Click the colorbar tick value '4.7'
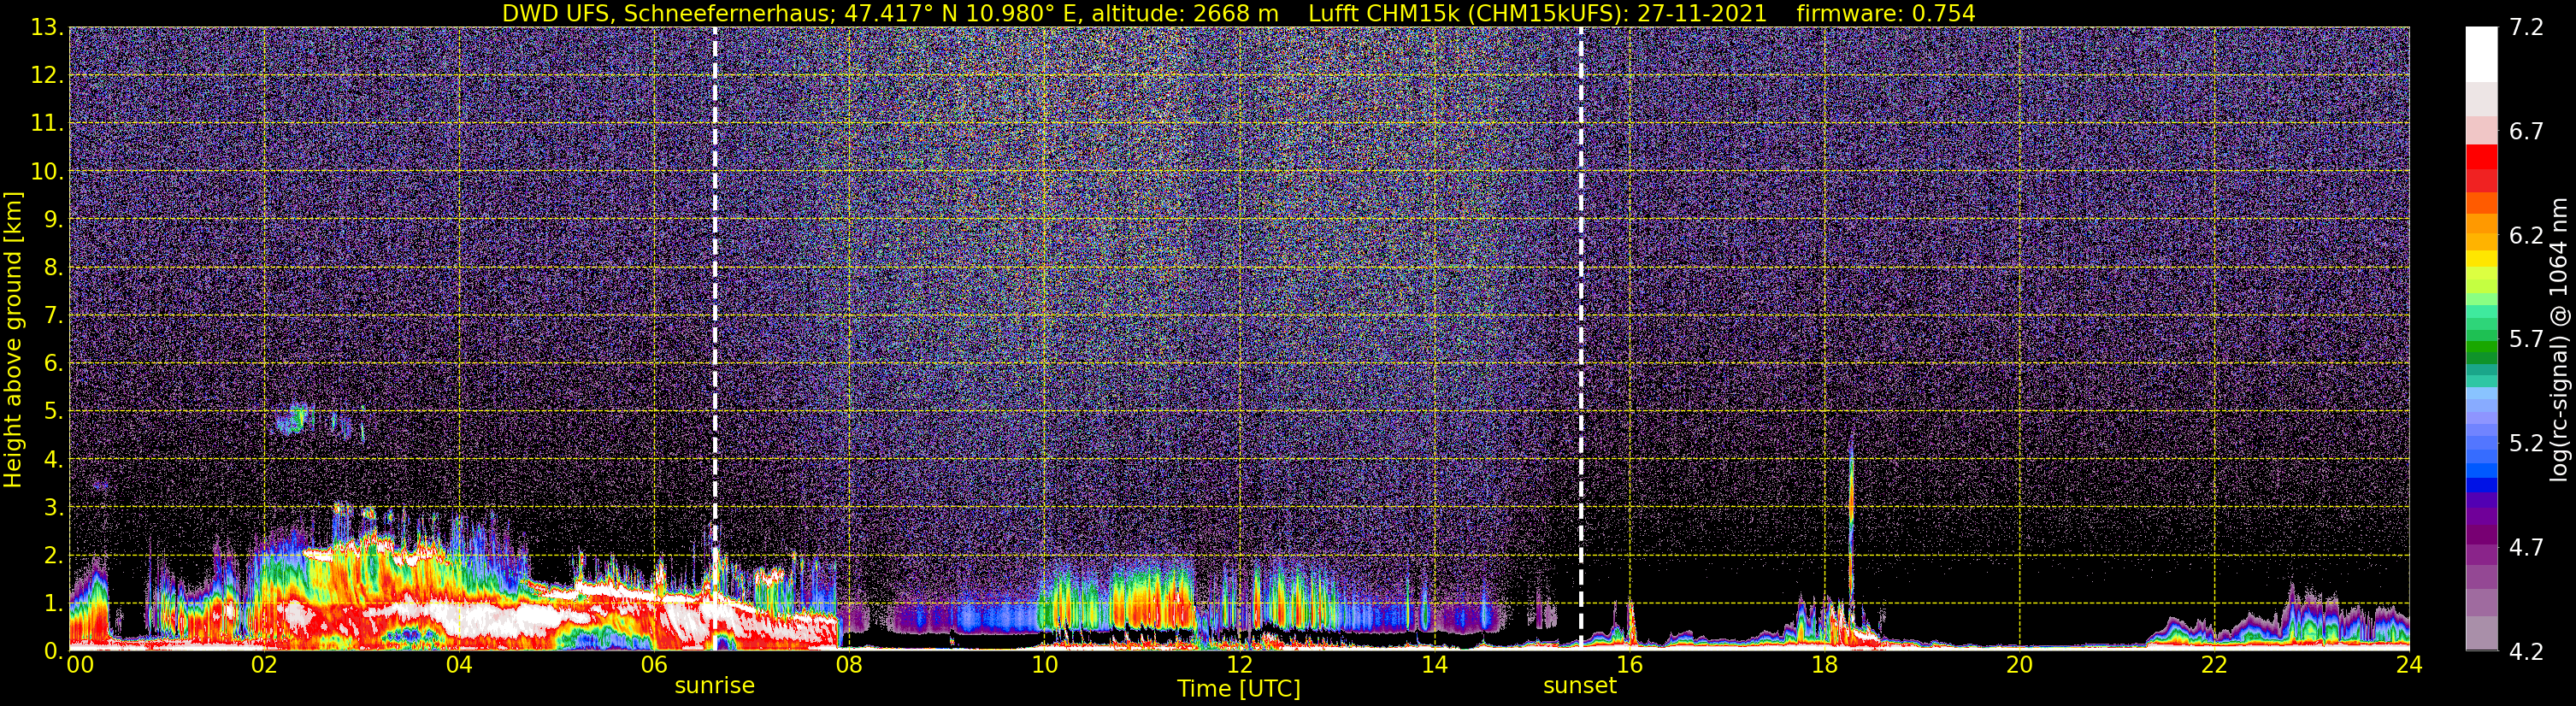The width and height of the screenshot is (2576, 706). click(x=2526, y=547)
